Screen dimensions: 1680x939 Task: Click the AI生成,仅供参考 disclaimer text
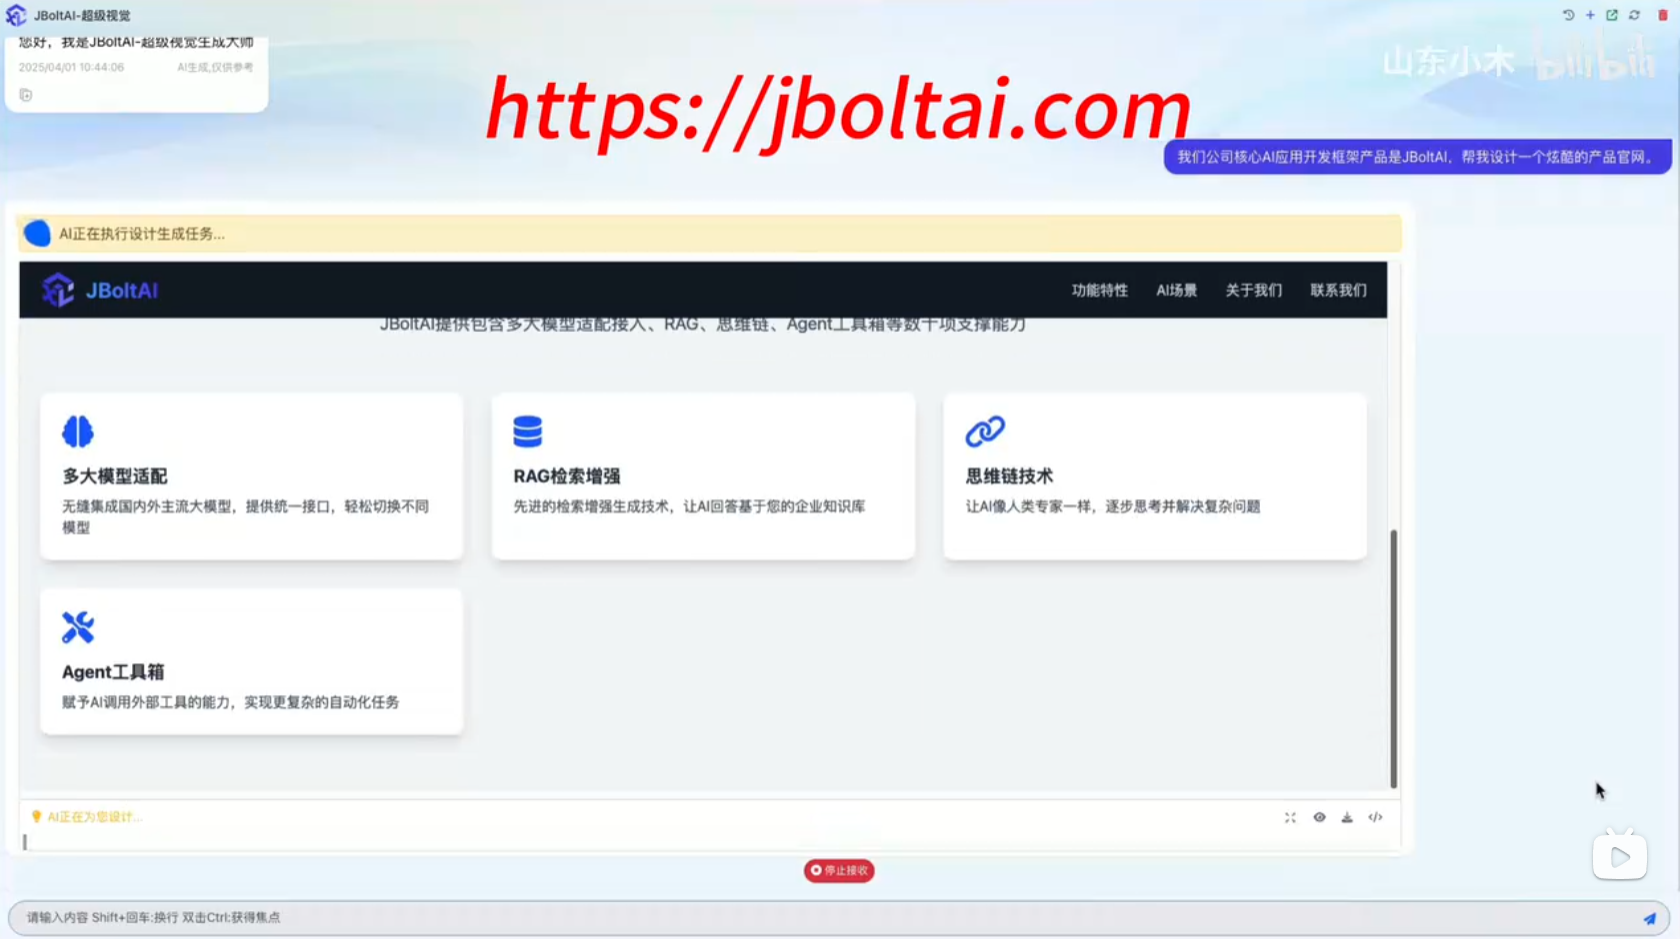(215, 67)
